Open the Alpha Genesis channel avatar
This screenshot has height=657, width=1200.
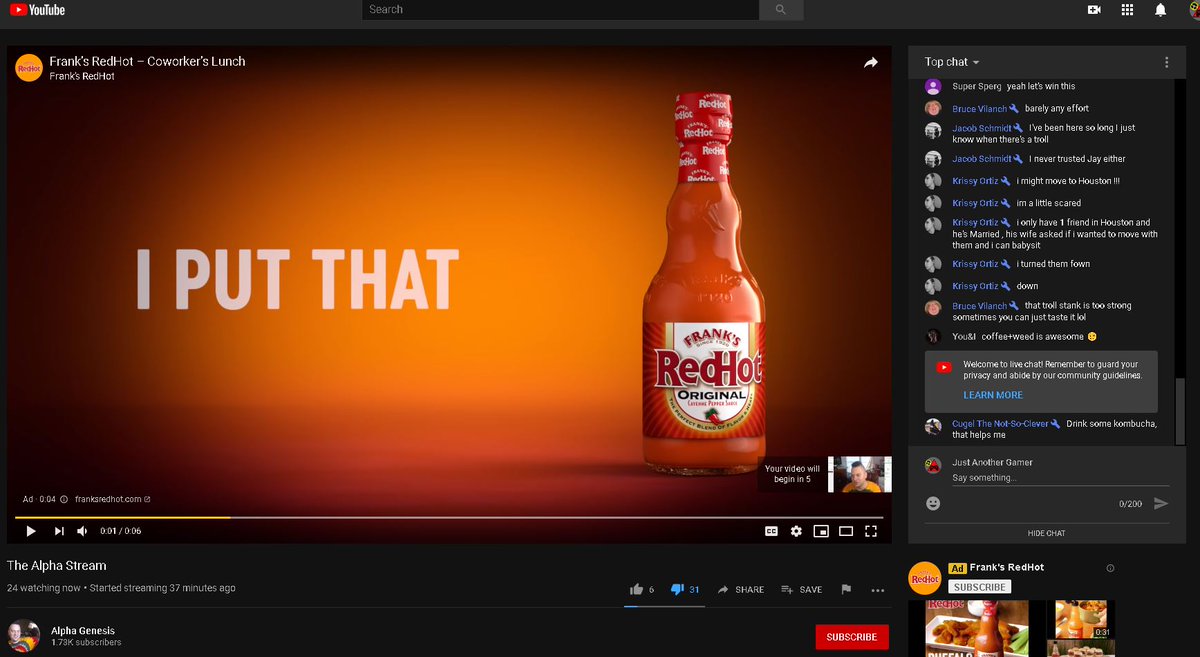pyautogui.click(x=23, y=636)
